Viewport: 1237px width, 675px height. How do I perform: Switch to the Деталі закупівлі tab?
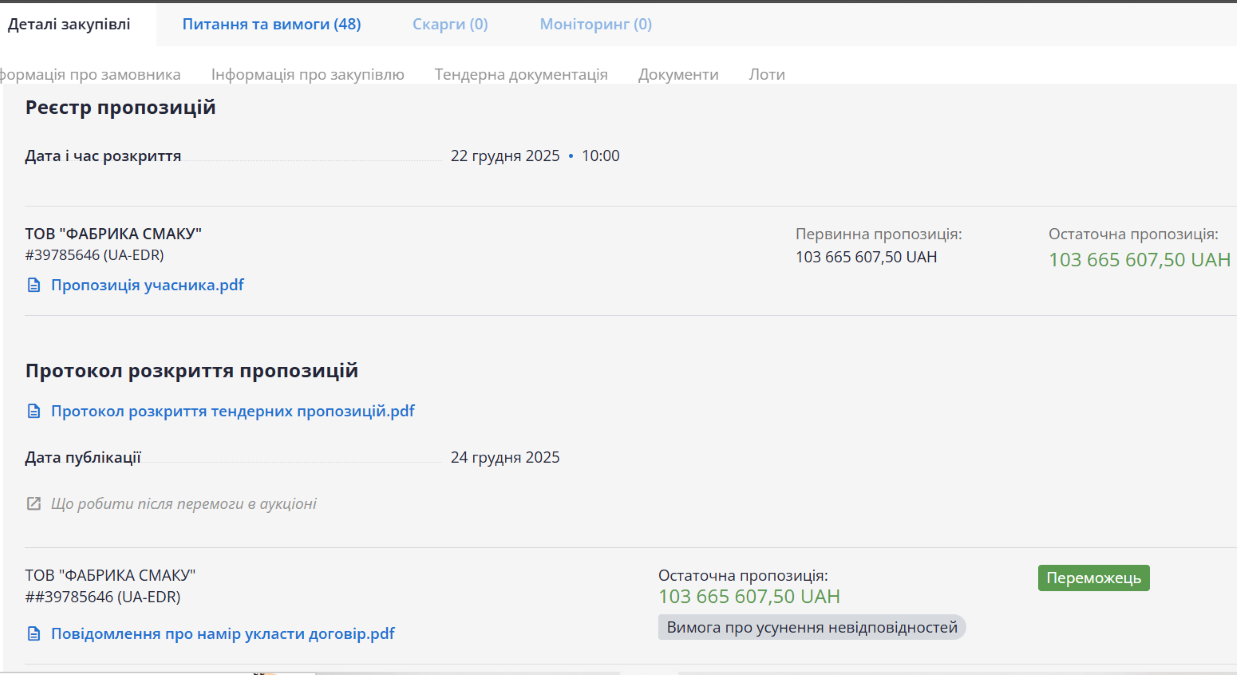[x=69, y=24]
